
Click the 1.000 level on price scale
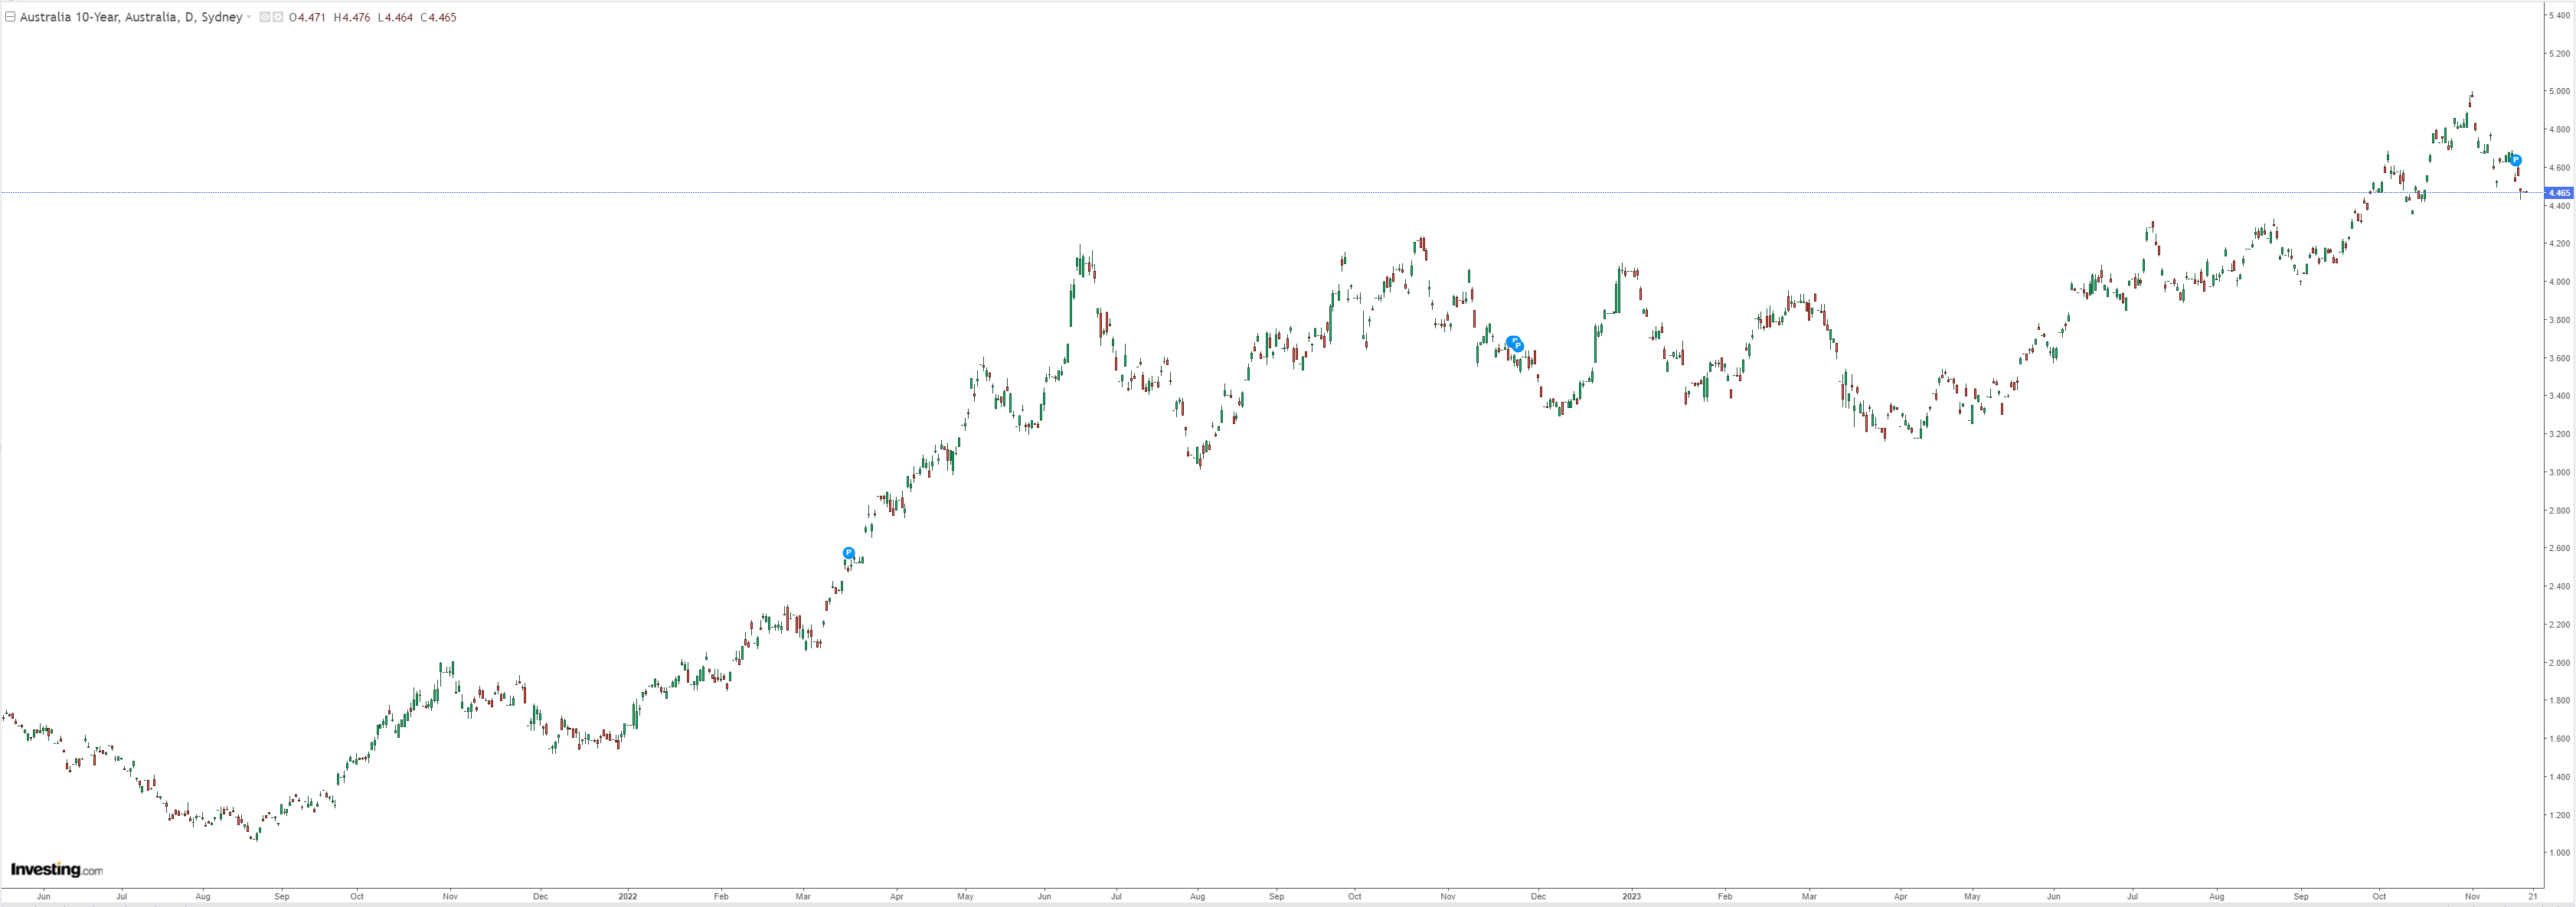click(2559, 853)
